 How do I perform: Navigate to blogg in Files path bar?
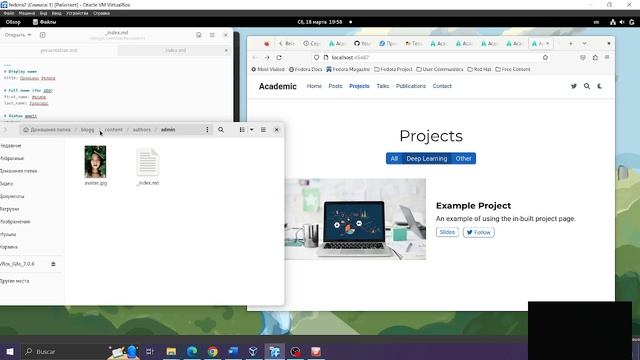[x=87, y=130]
